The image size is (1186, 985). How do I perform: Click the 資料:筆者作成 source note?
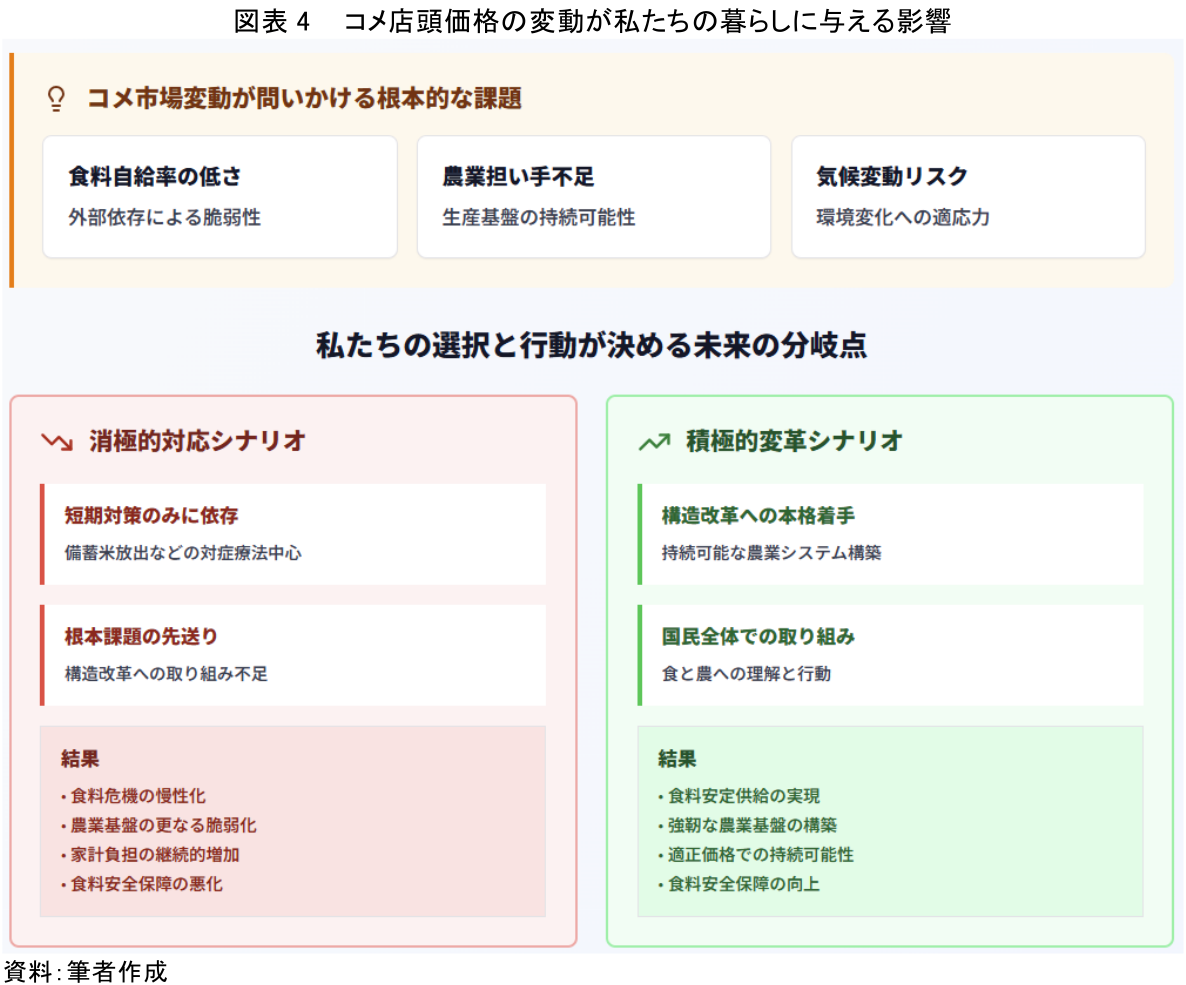(85, 971)
